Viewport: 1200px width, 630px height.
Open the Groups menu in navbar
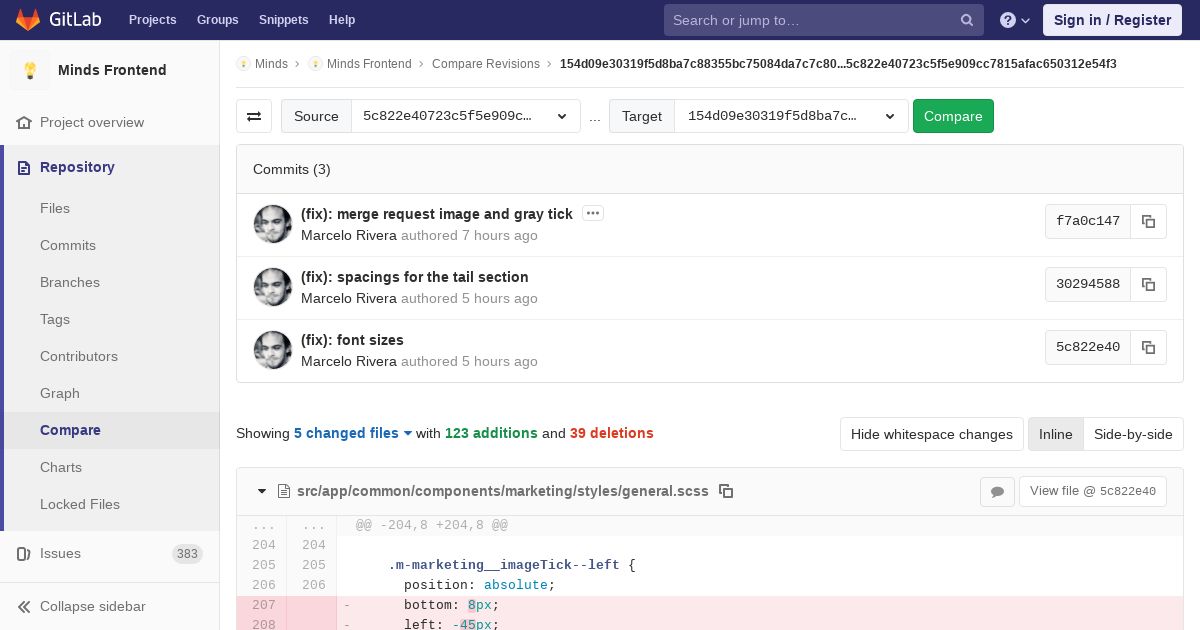click(217, 19)
